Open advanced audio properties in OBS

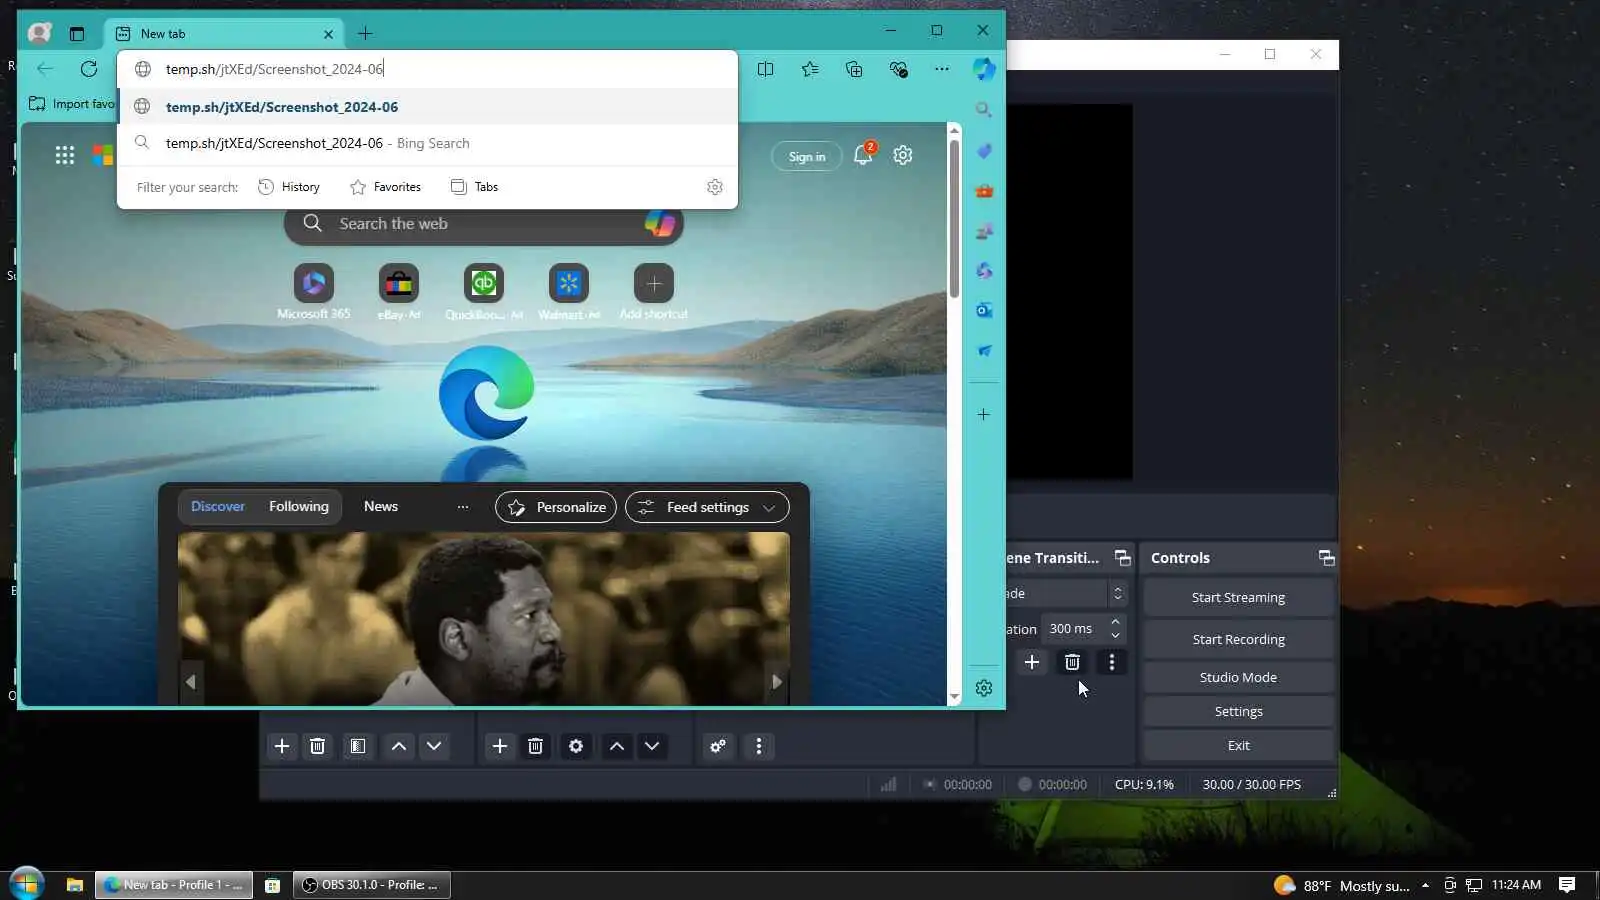[718, 746]
